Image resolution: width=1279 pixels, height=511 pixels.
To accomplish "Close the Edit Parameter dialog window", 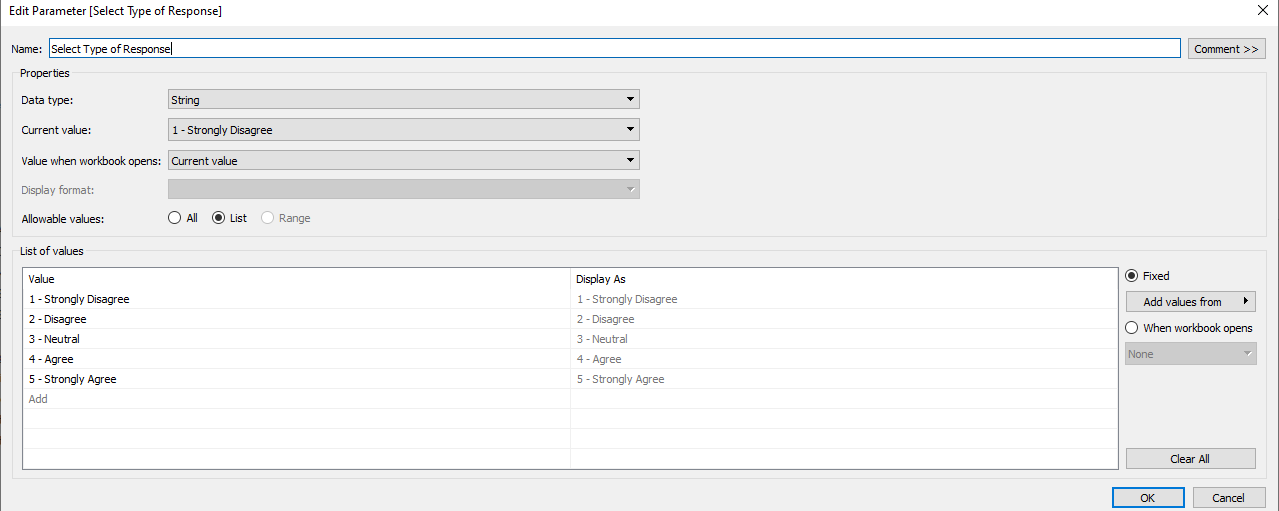I will [1261, 10].
